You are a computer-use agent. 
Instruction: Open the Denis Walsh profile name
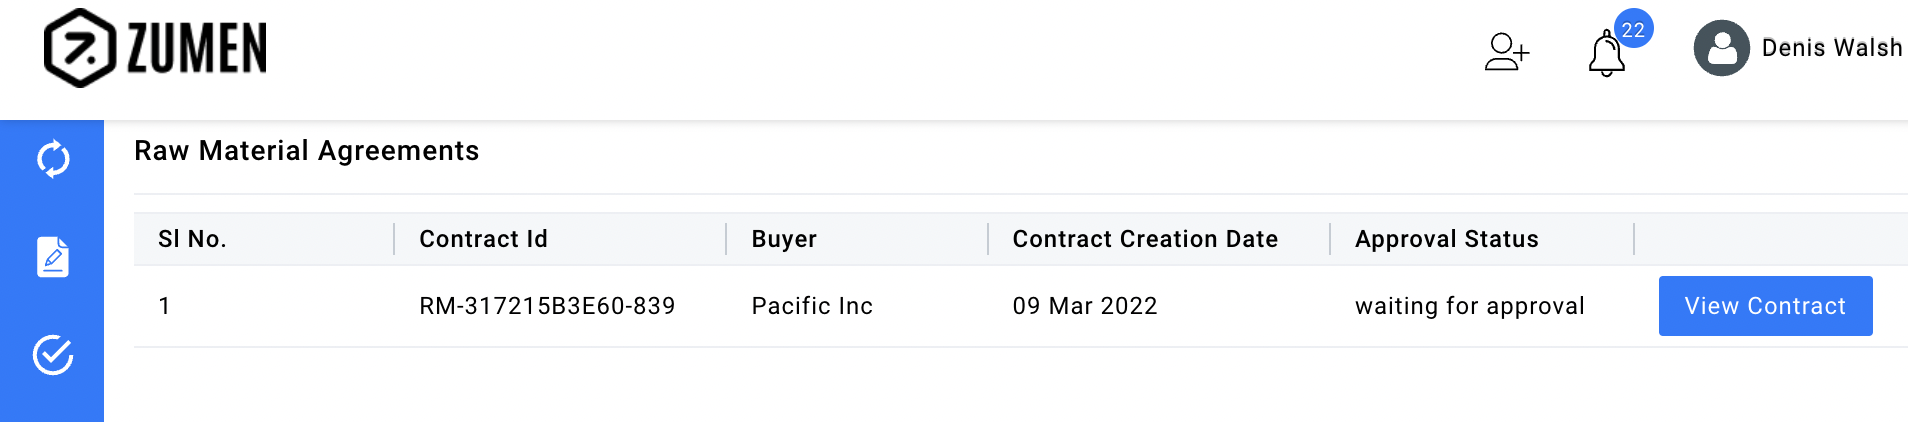pyautogui.click(x=1831, y=48)
